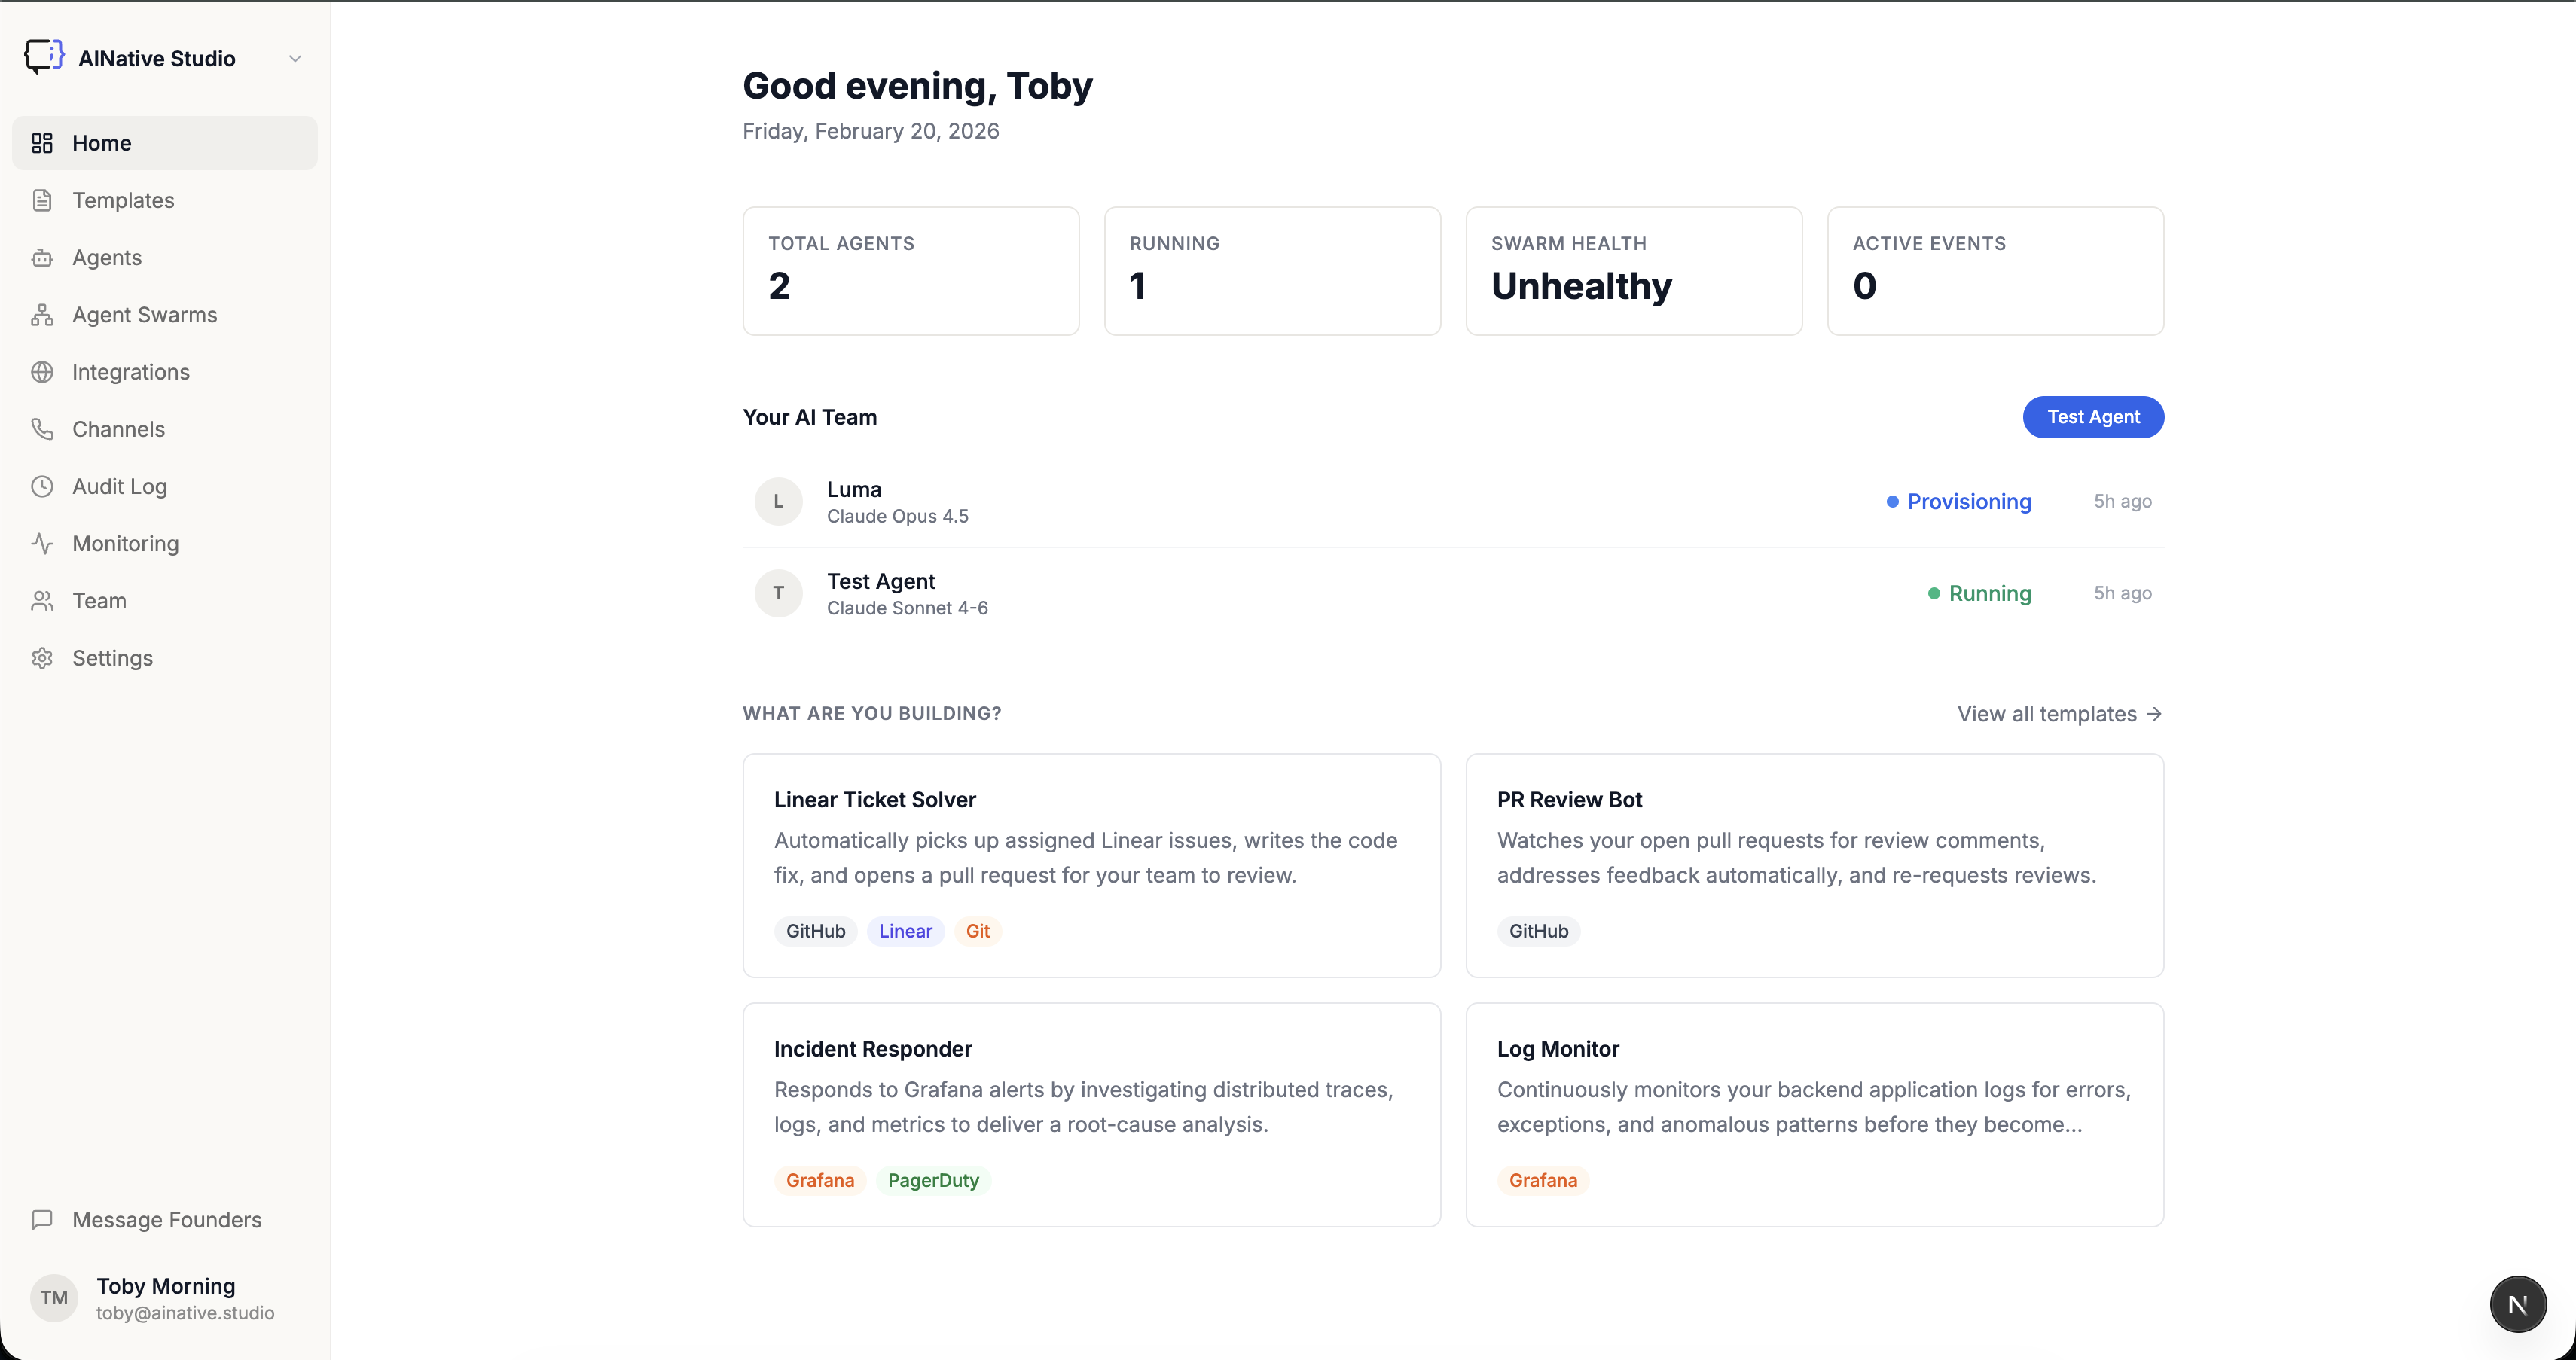Click the Audit Log clock icon
The height and width of the screenshot is (1360, 2576).
(42, 486)
